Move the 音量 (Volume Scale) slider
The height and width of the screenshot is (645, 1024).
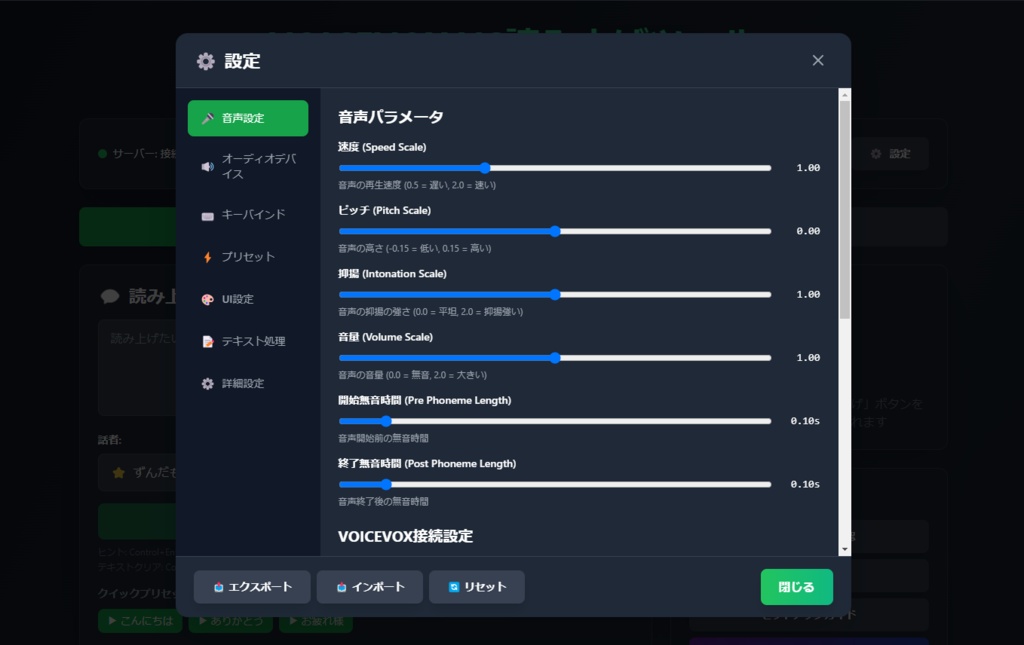point(554,357)
